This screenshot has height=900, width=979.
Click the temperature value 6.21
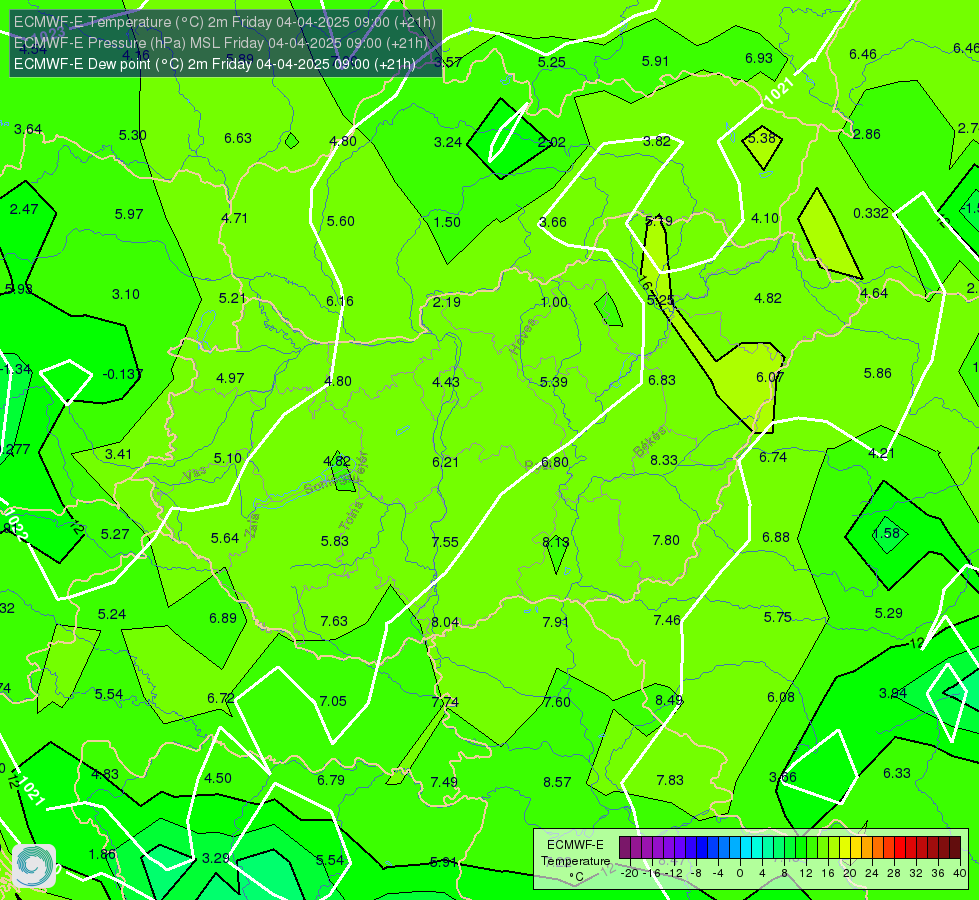tap(445, 462)
